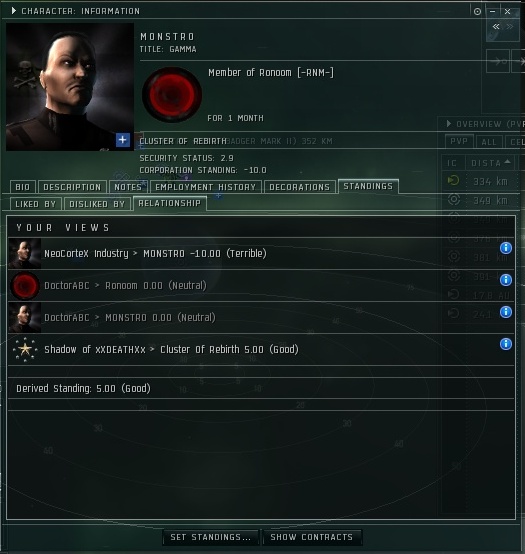Select the Disliked By sub-tab
The height and width of the screenshot is (554, 525).
coord(97,204)
